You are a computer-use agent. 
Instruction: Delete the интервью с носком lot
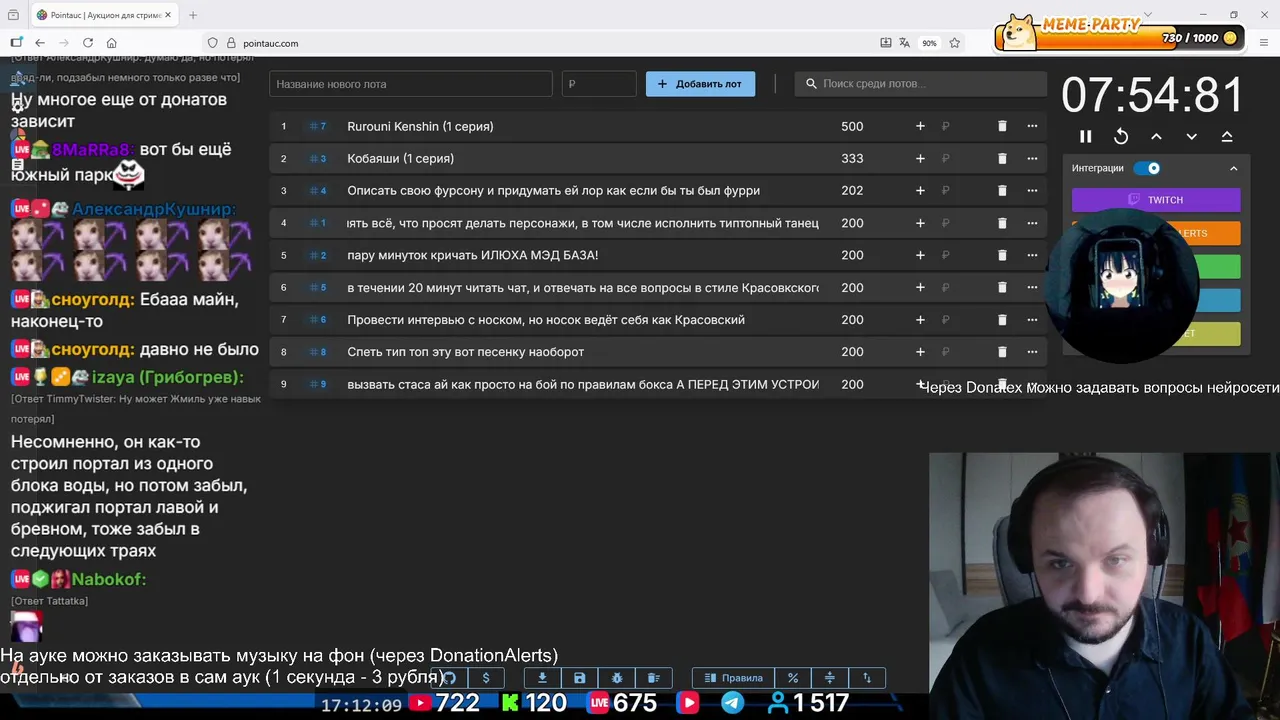pyautogui.click(x=1002, y=320)
